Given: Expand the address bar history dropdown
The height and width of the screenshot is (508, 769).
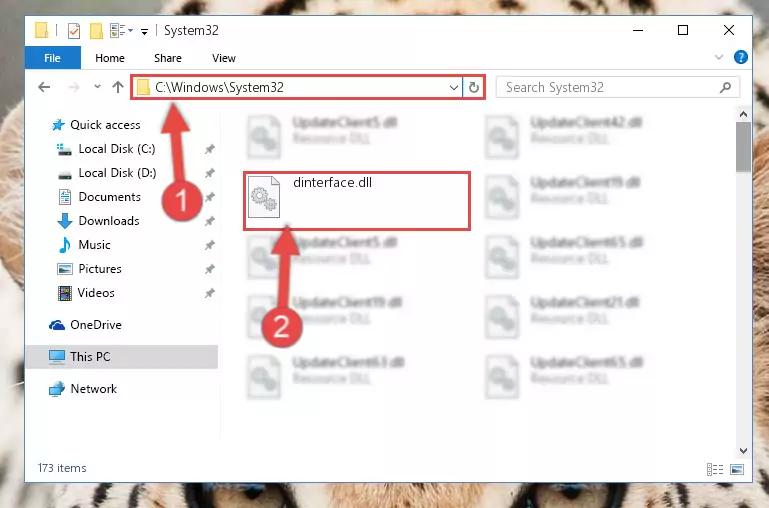Looking at the screenshot, I should tap(454, 88).
